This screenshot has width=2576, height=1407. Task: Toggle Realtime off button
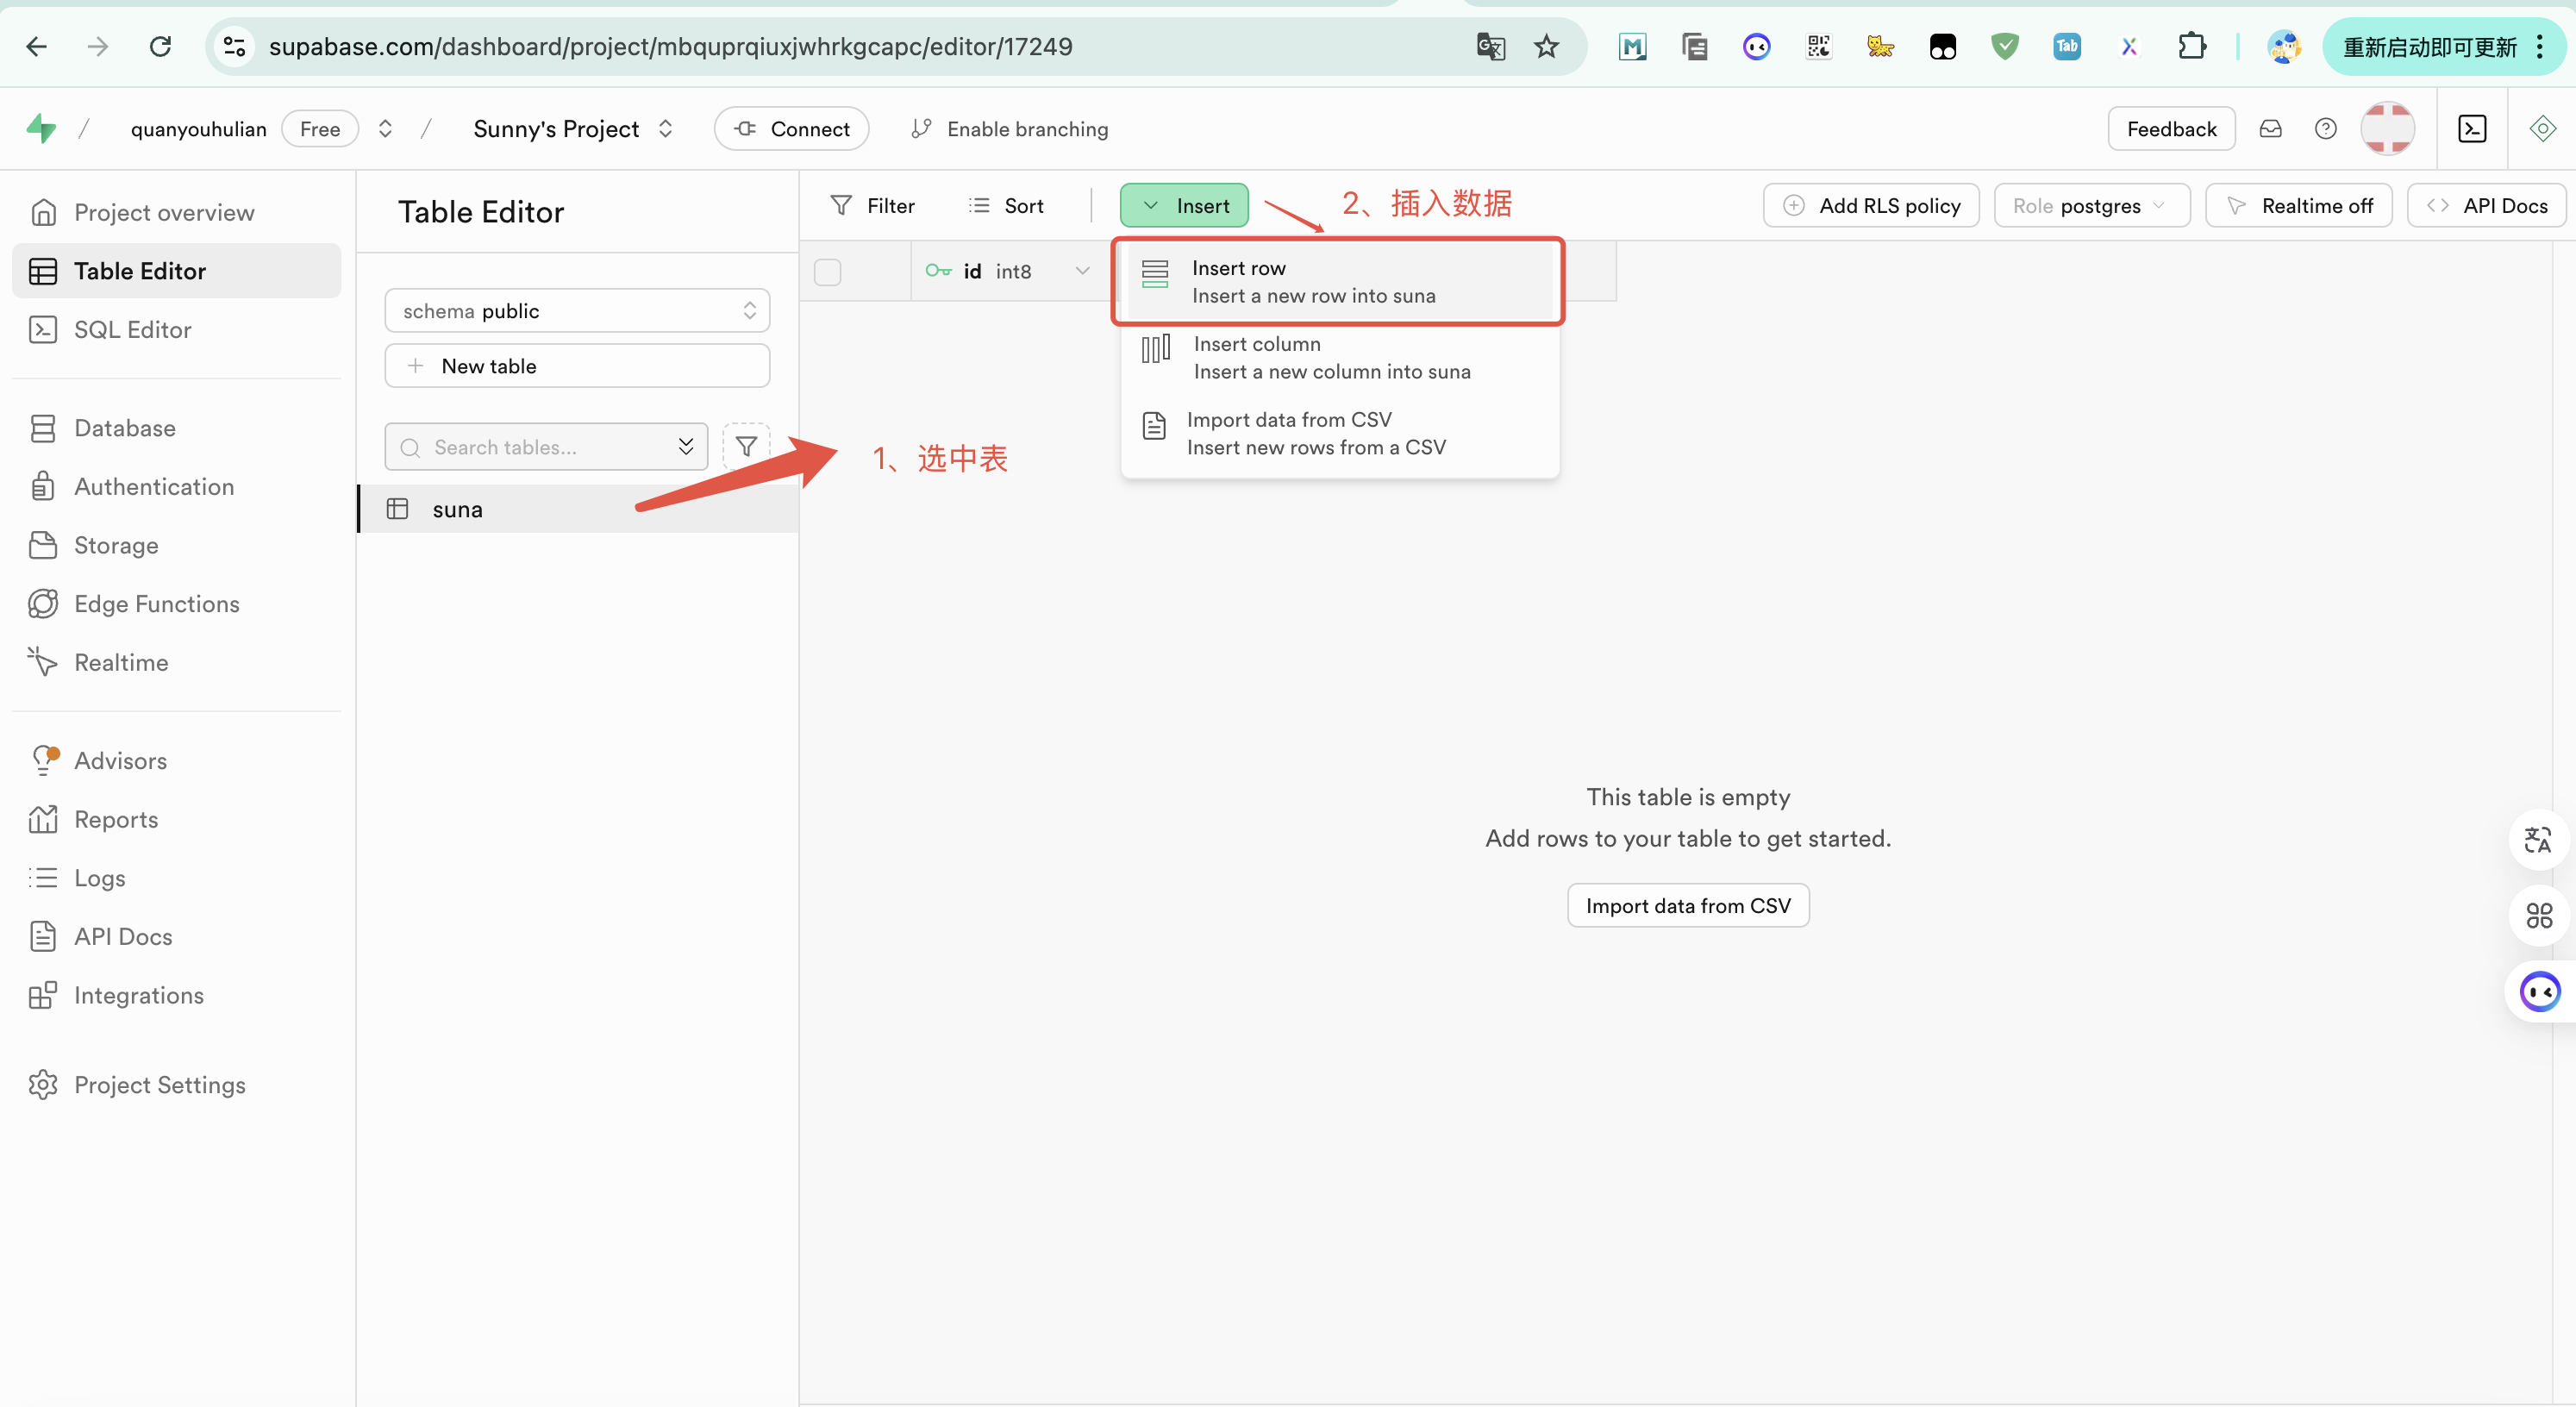2298,206
